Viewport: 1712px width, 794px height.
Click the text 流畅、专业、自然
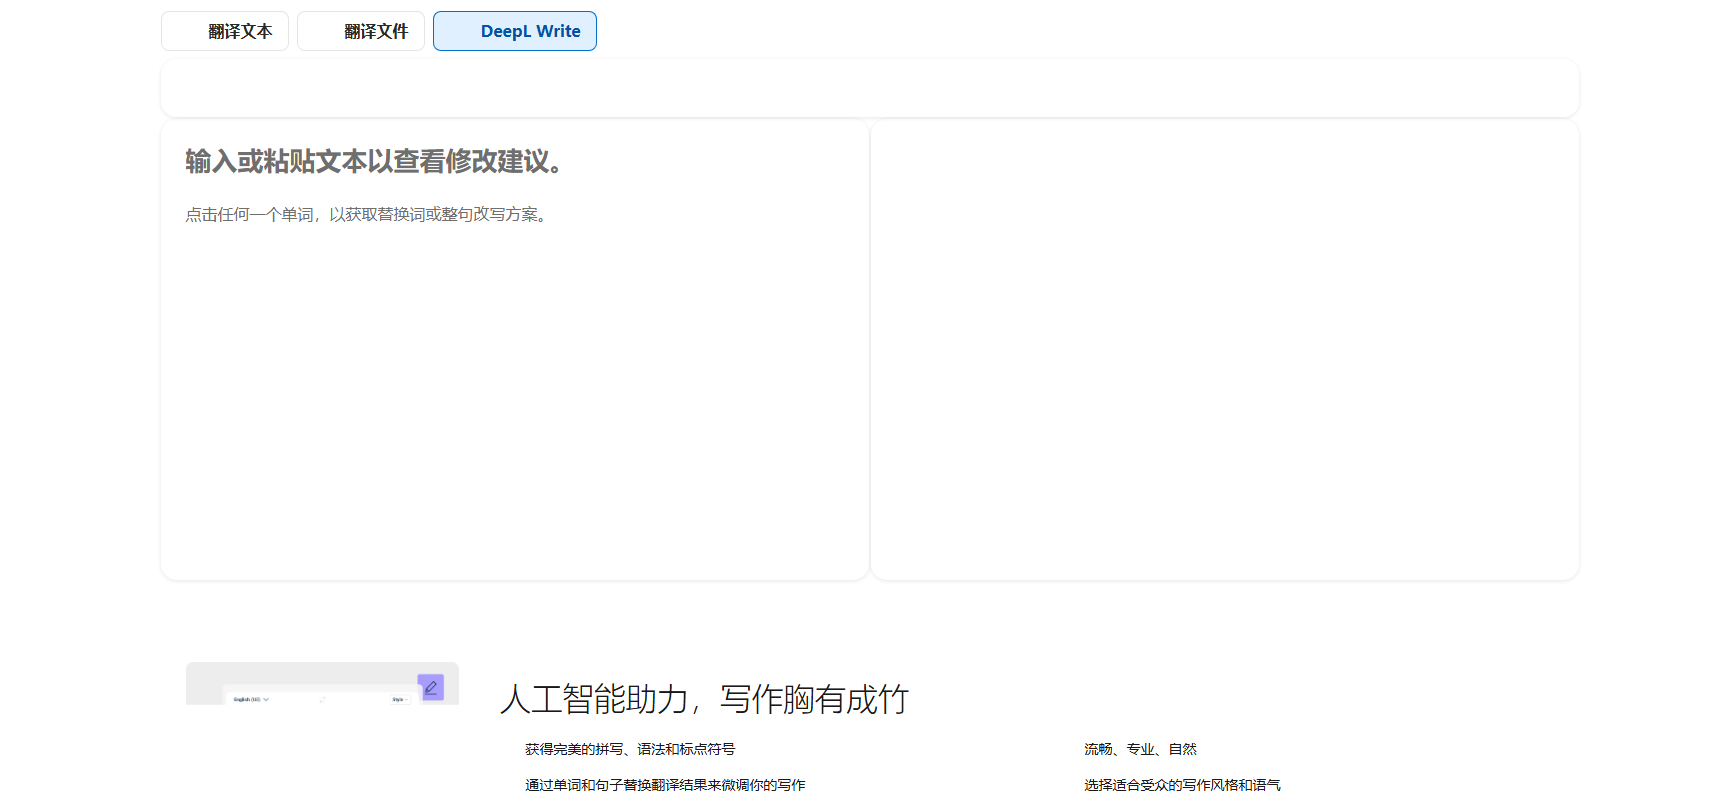point(1140,749)
